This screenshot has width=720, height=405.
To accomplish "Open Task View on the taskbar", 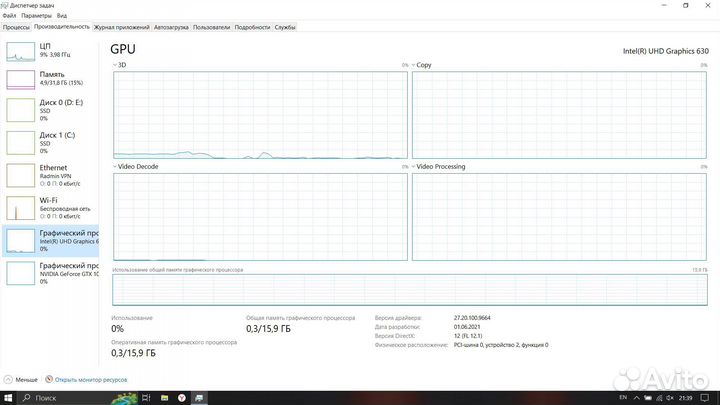I will pos(146,398).
